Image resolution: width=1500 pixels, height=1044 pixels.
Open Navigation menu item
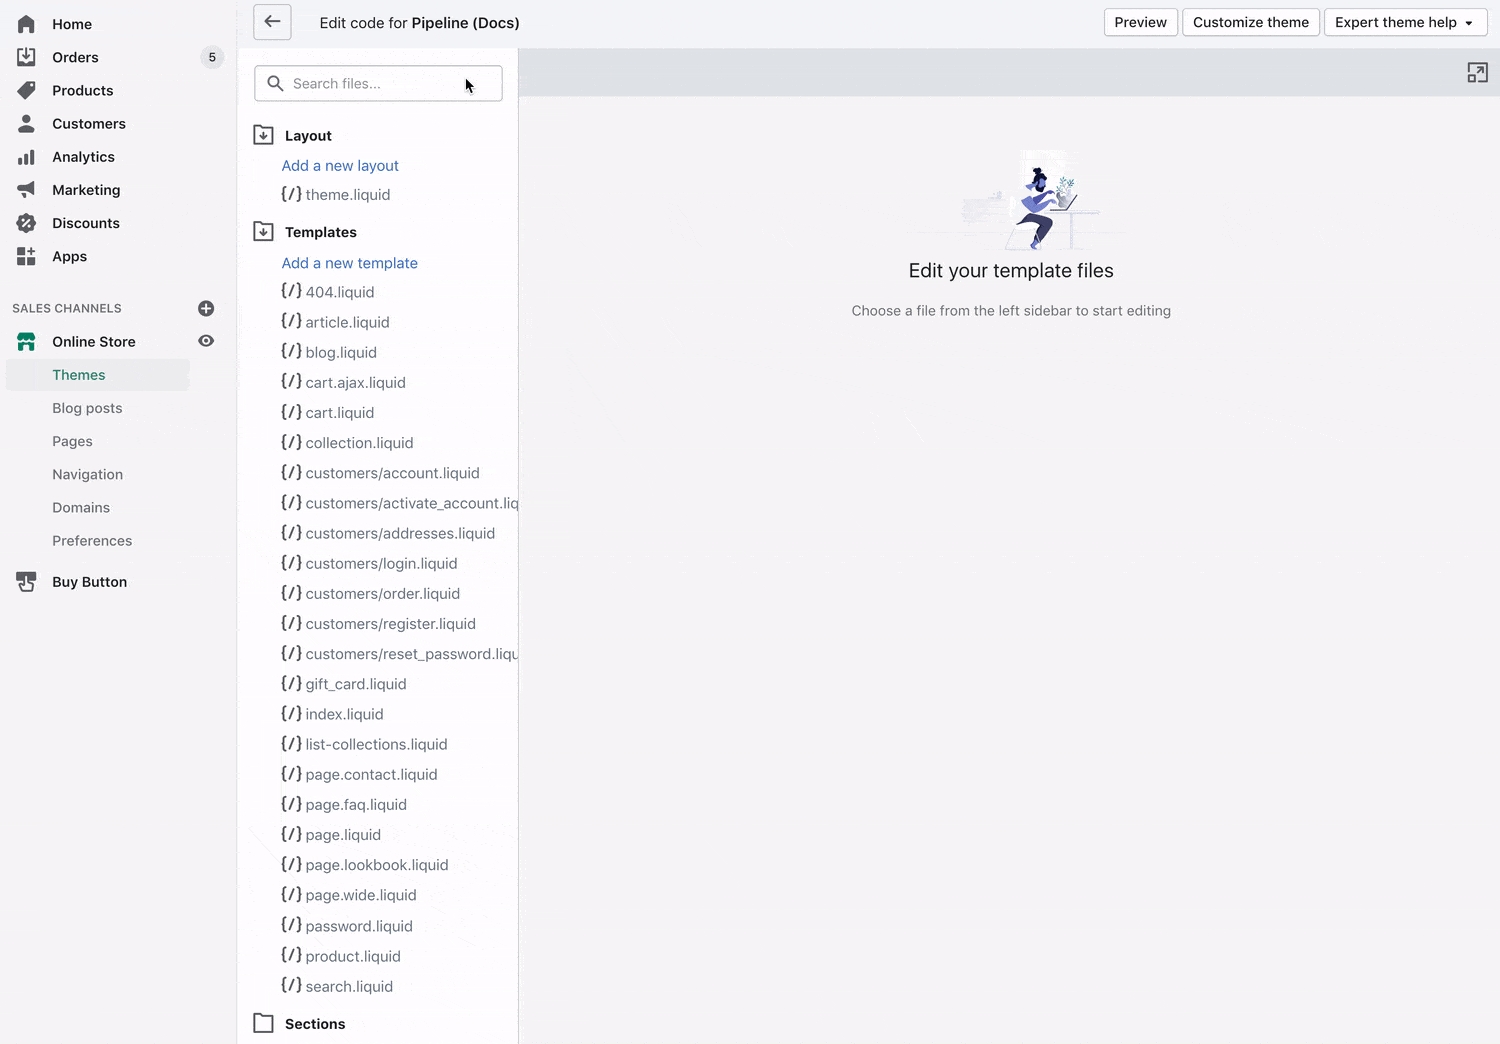(87, 474)
